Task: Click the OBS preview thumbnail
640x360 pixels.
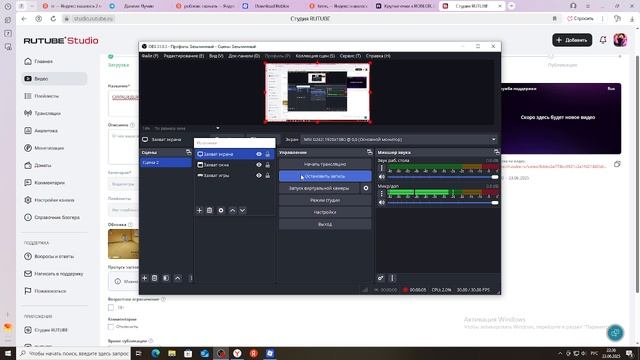Action: click(x=318, y=92)
